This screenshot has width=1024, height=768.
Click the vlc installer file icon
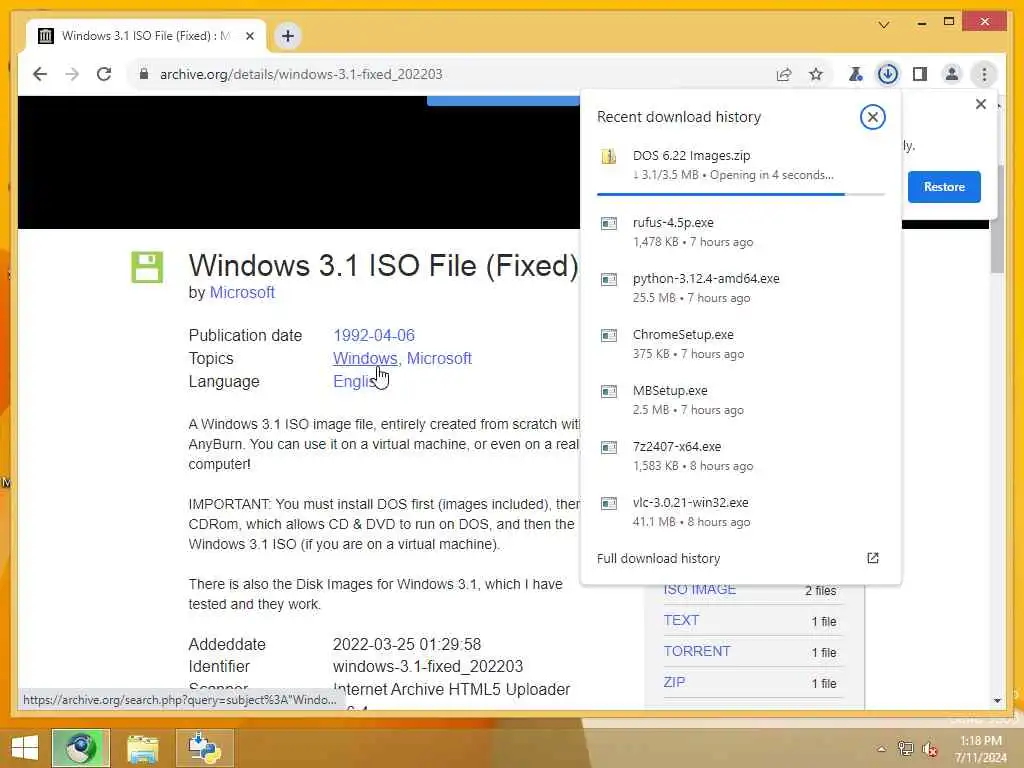(x=609, y=504)
